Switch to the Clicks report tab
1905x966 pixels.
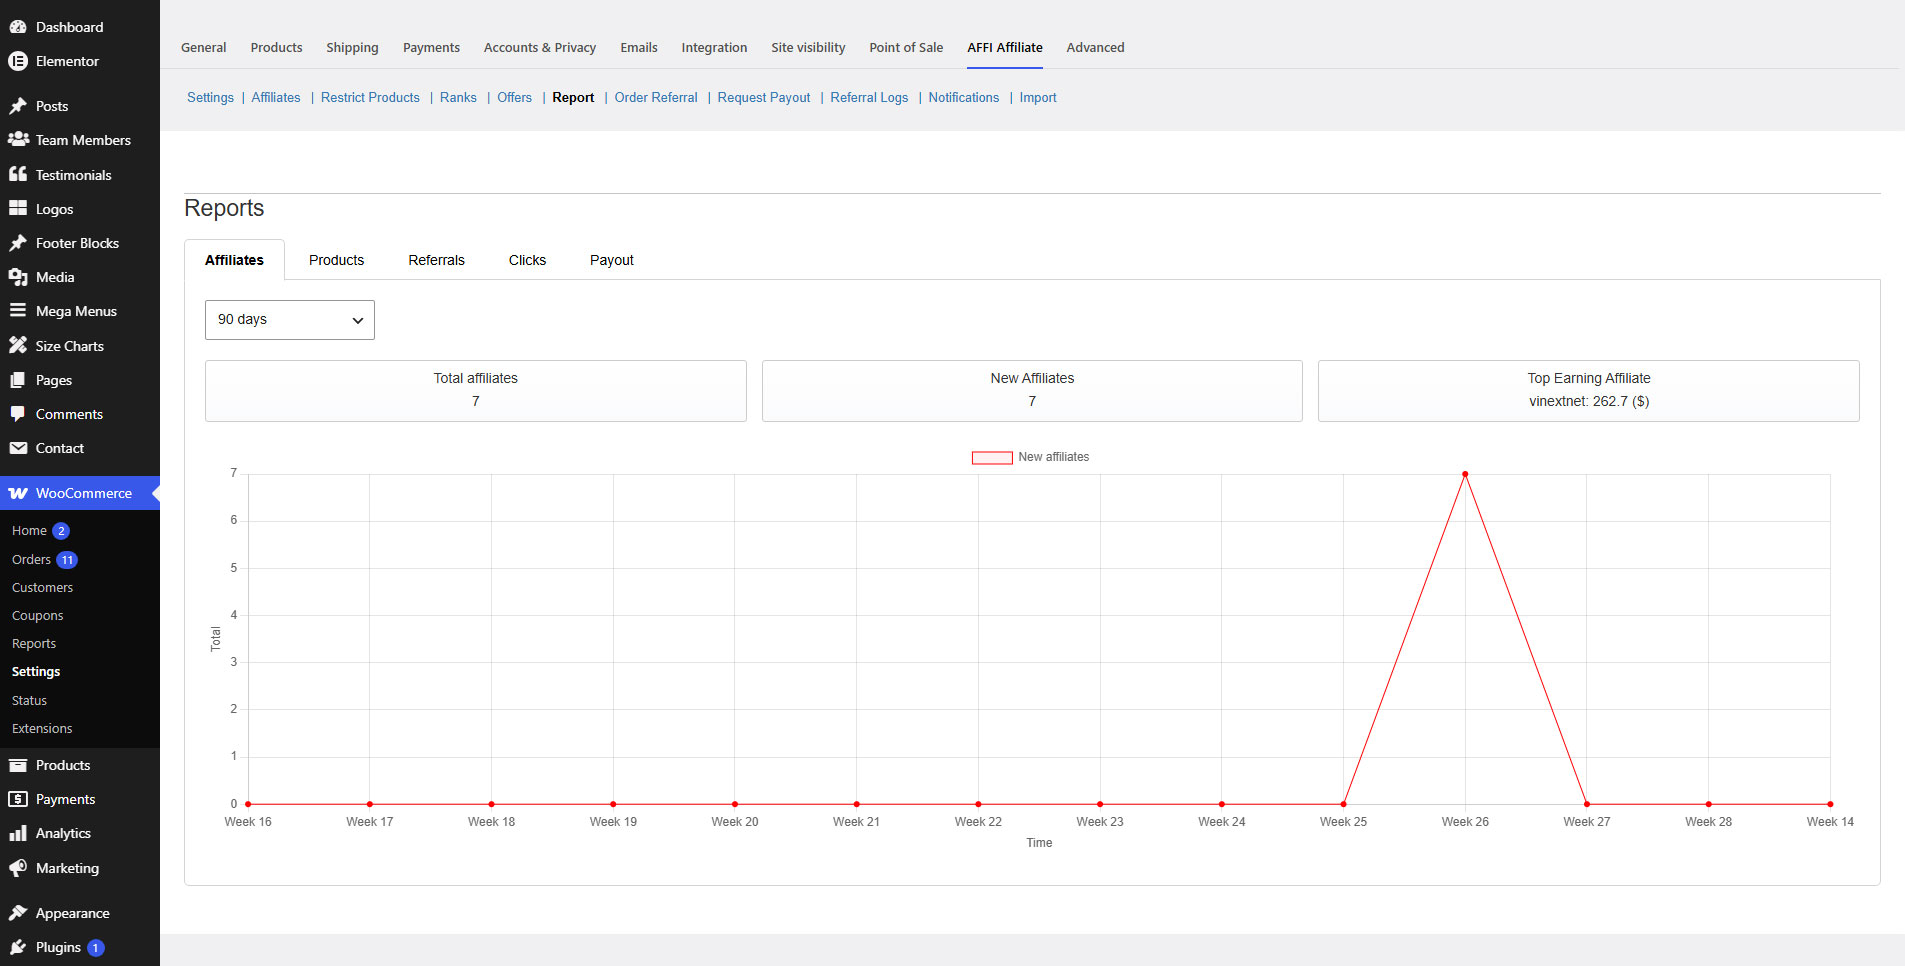[527, 260]
